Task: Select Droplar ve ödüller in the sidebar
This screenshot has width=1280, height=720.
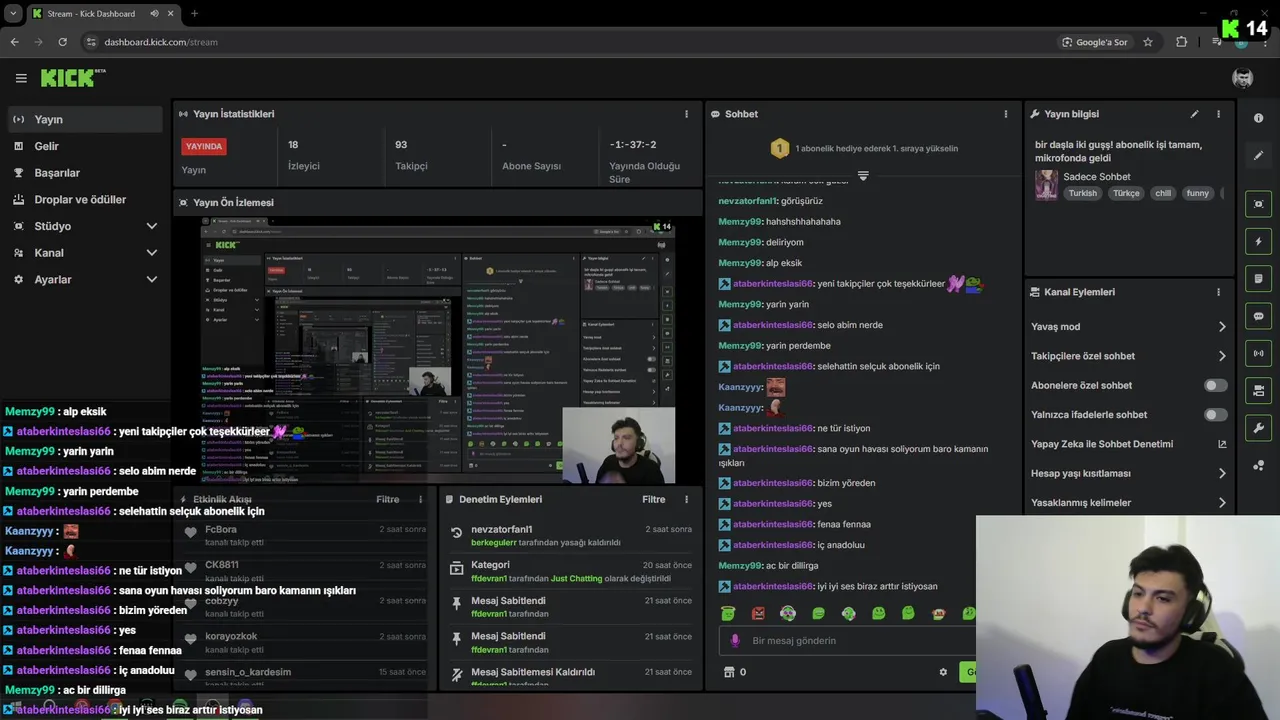Action: click(85, 200)
